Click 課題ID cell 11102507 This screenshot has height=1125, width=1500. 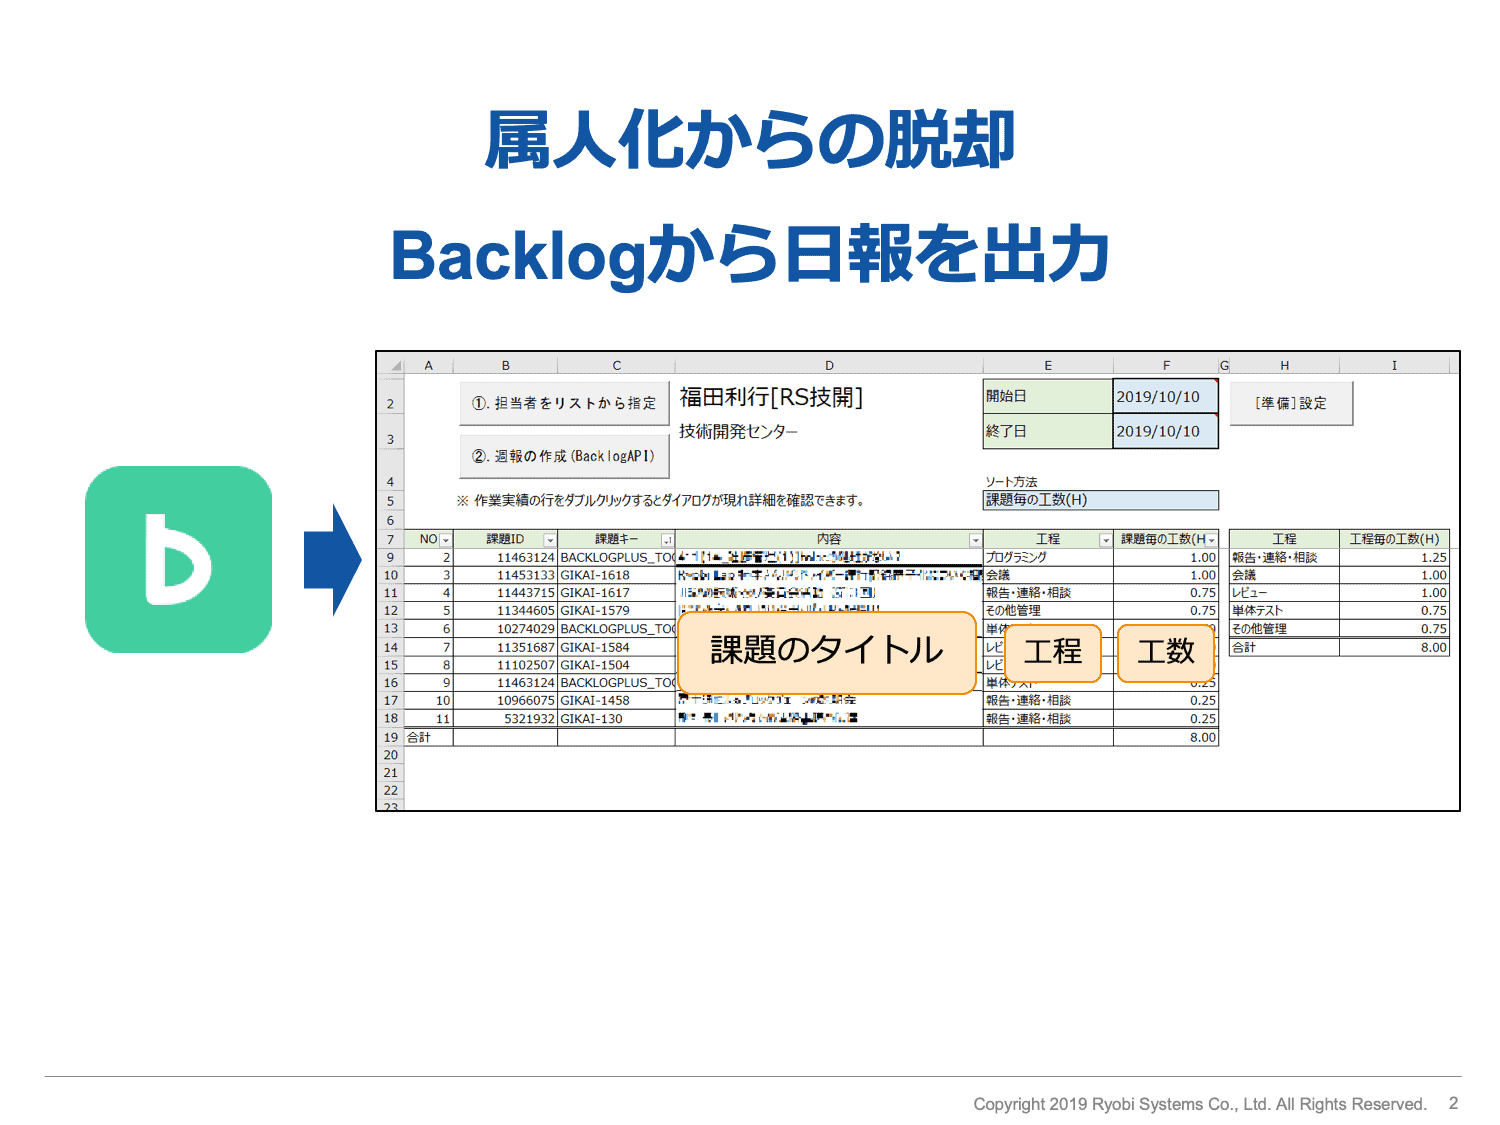[505, 665]
